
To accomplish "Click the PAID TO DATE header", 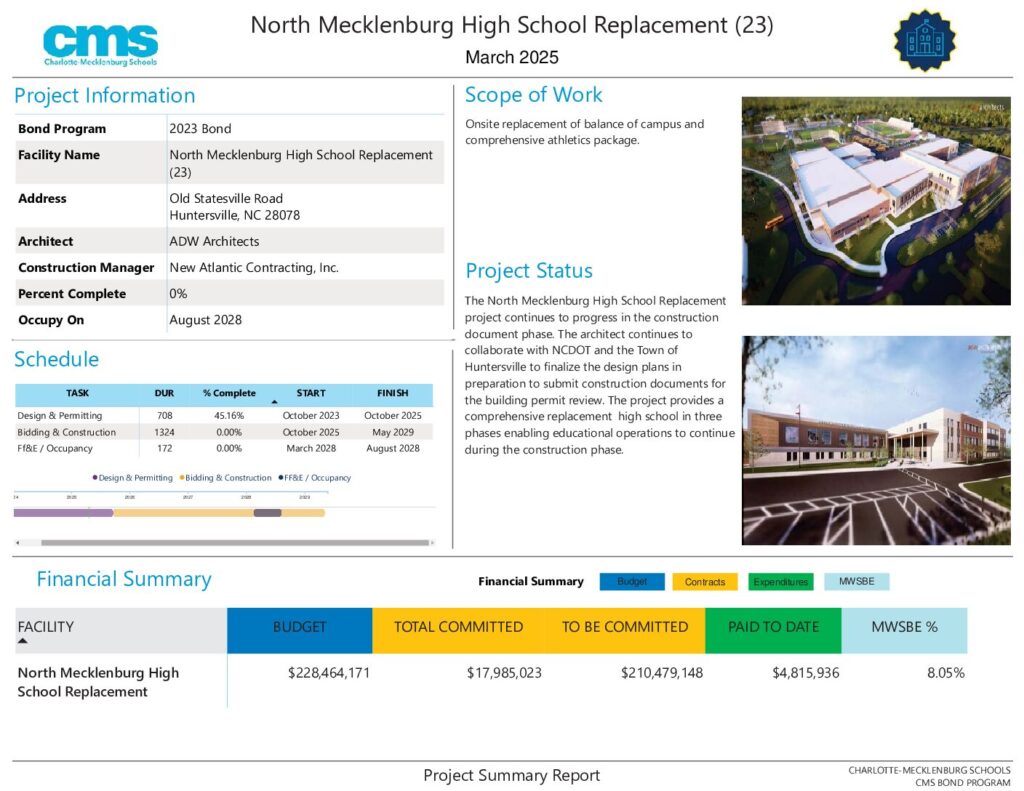I will [773, 630].
